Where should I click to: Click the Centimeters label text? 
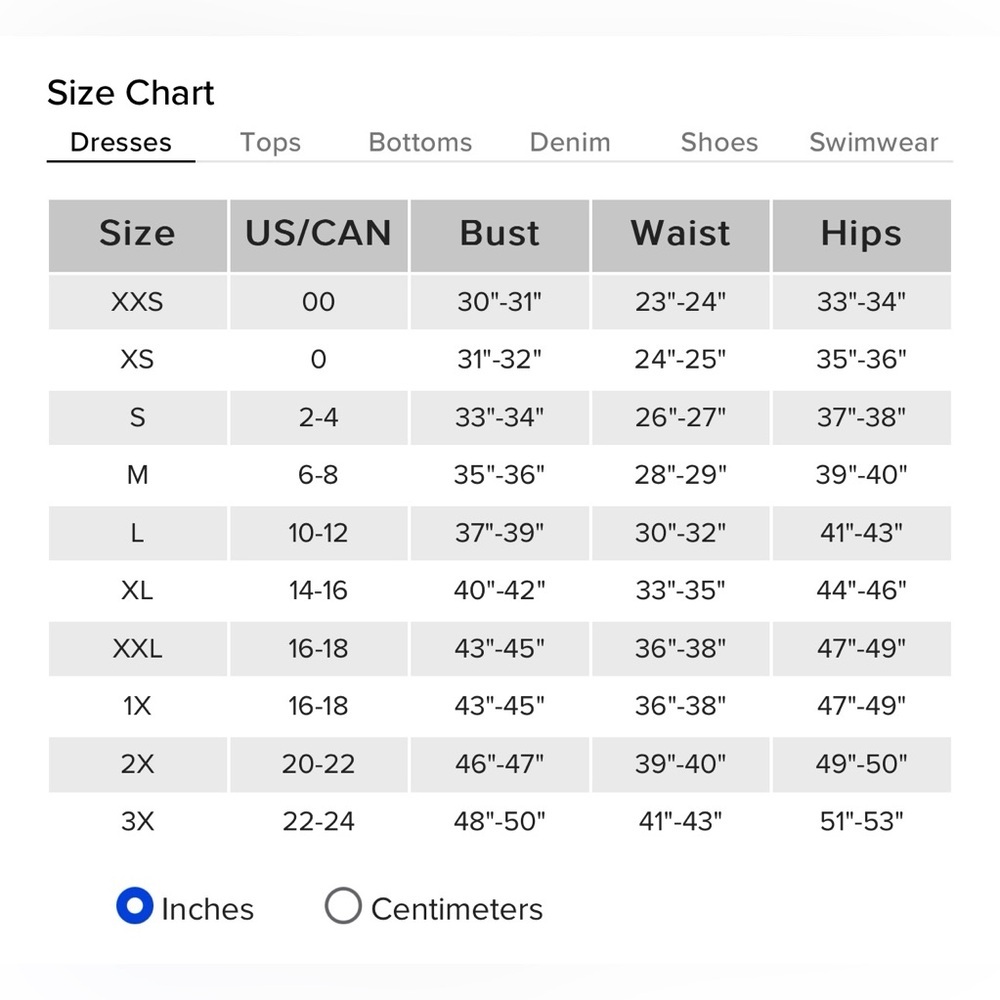[x=457, y=909]
